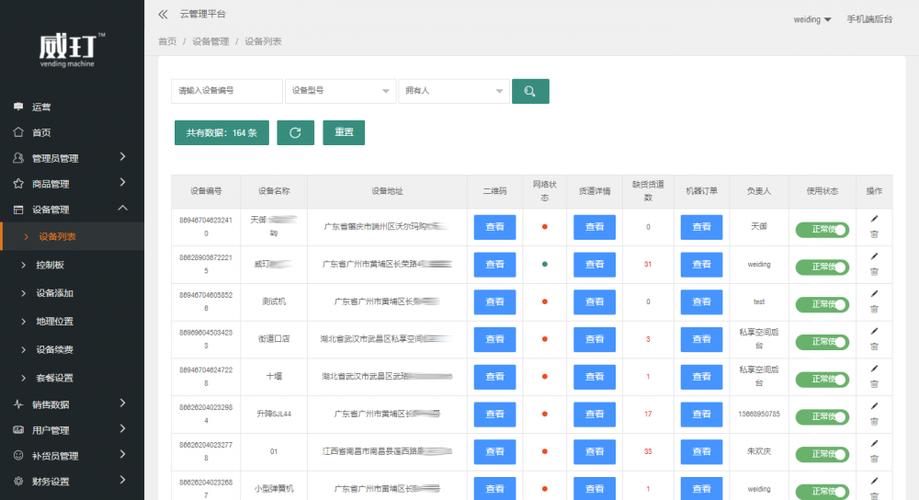Click 用户管理 icon in sidebar
This screenshot has height=500, width=919.
(x=18, y=430)
